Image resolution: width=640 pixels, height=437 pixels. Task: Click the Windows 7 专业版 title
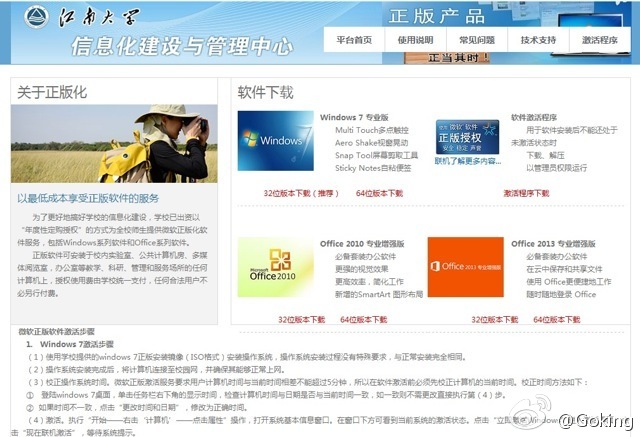(354, 117)
